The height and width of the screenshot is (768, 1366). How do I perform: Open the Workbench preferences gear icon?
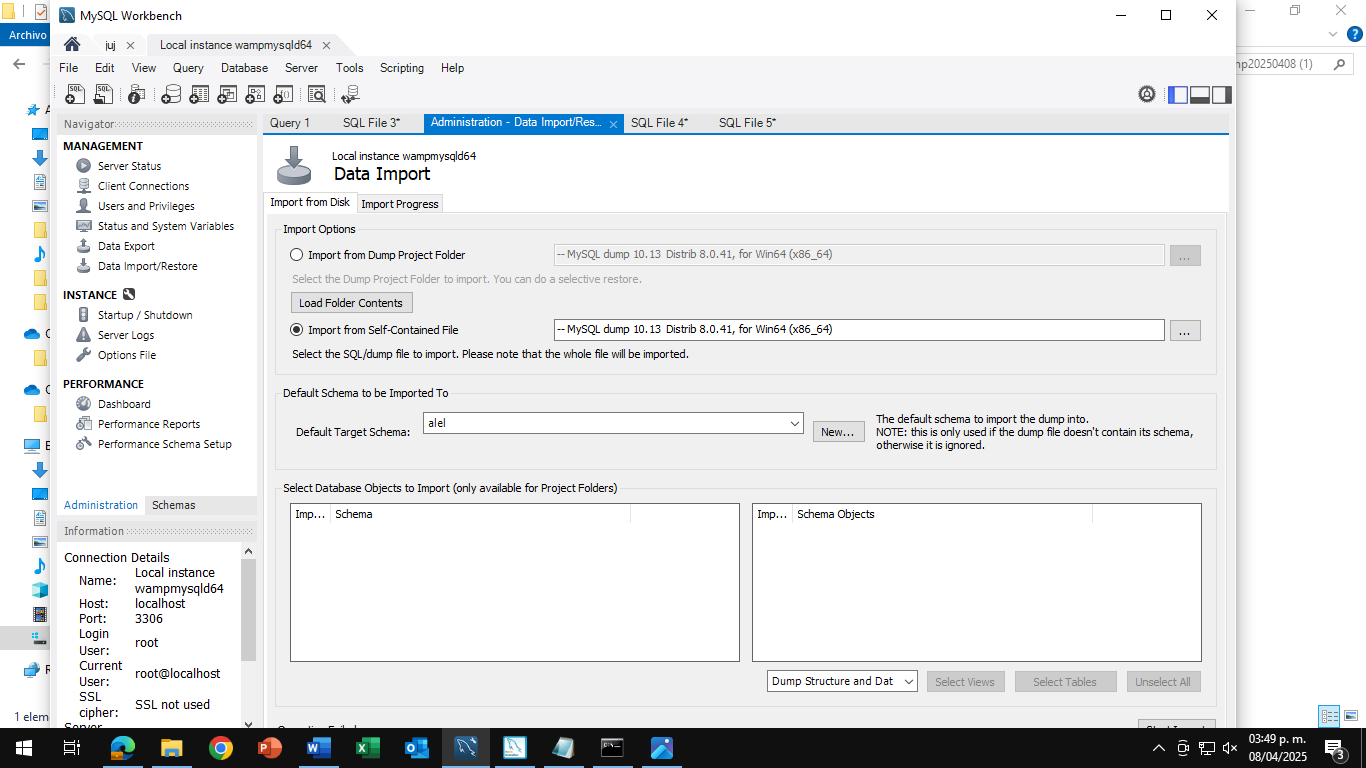(1147, 94)
